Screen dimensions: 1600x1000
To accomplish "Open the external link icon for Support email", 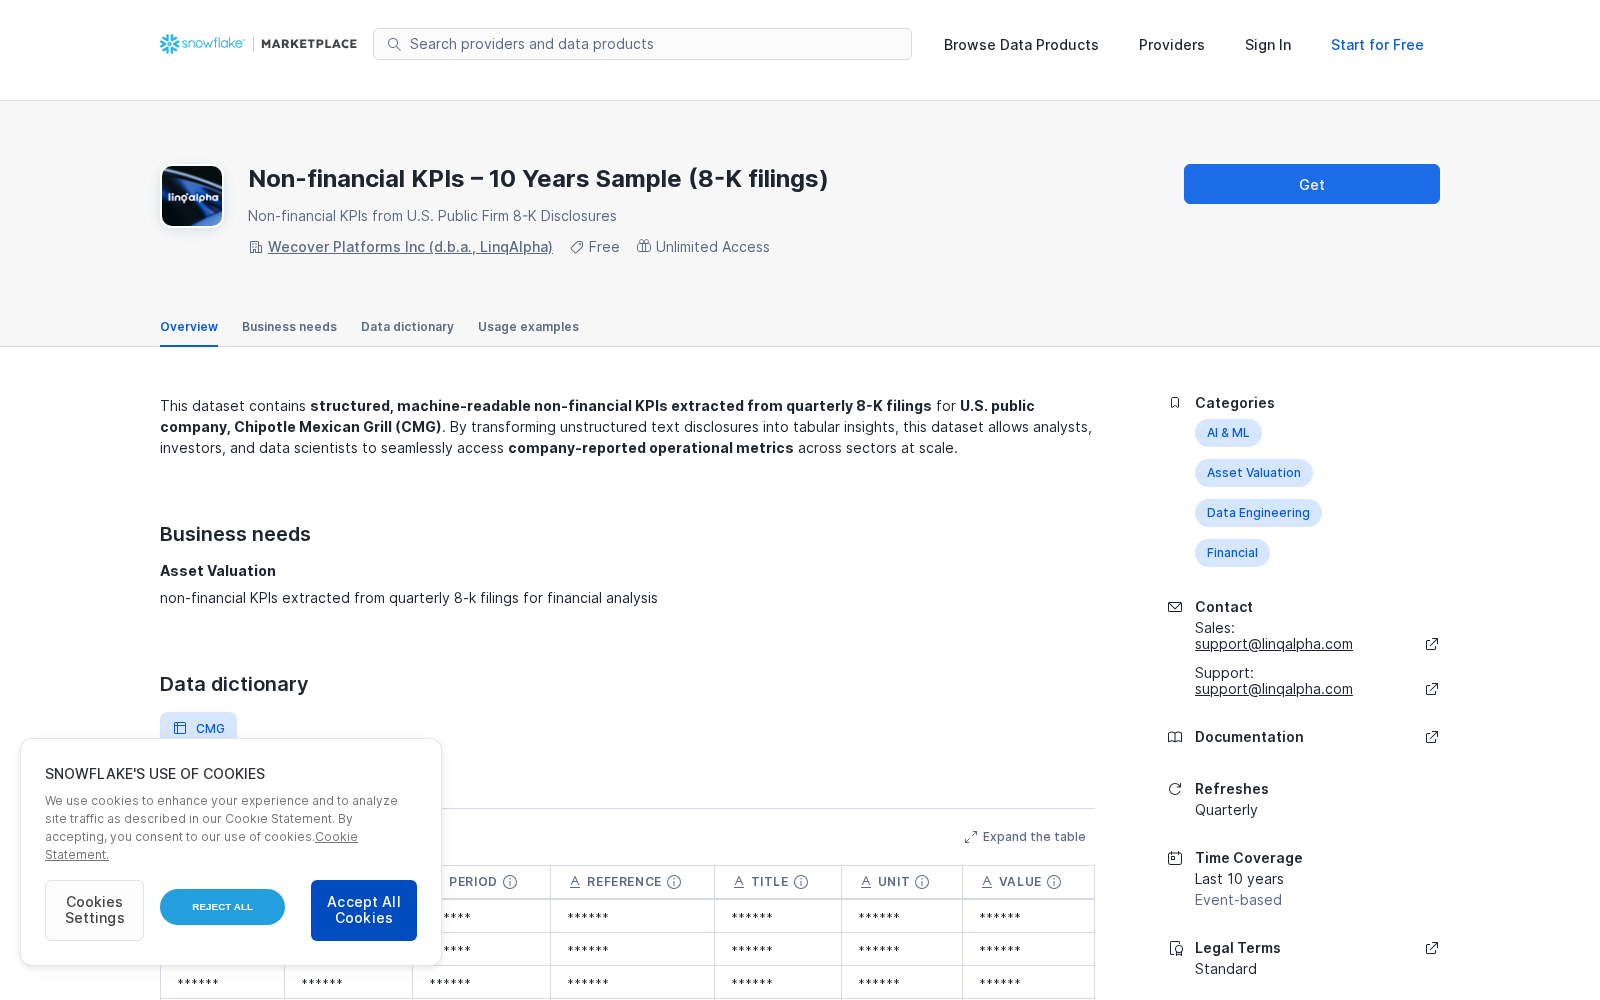I will [1432, 689].
